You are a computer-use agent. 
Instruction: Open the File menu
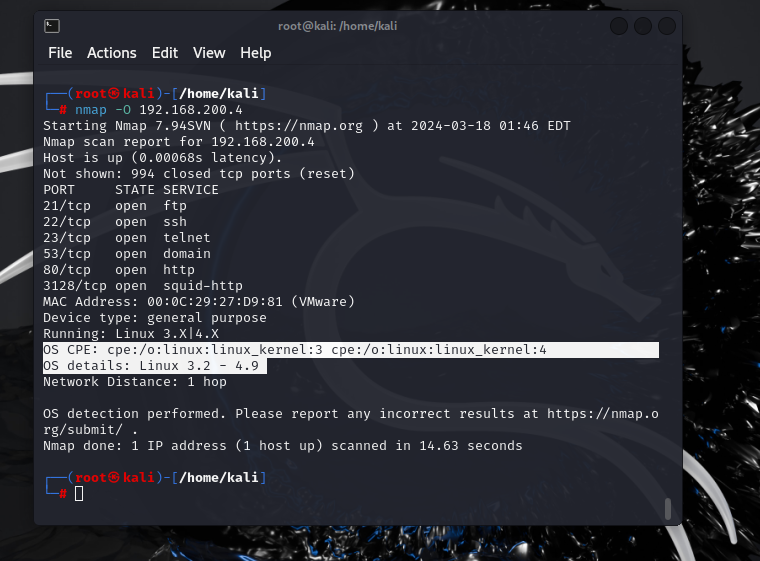pos(60,53)
